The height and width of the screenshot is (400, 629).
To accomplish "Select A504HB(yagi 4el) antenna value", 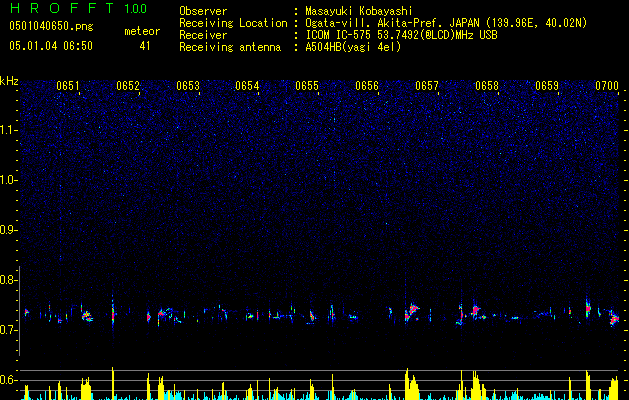I will click(x=353, y=47).
